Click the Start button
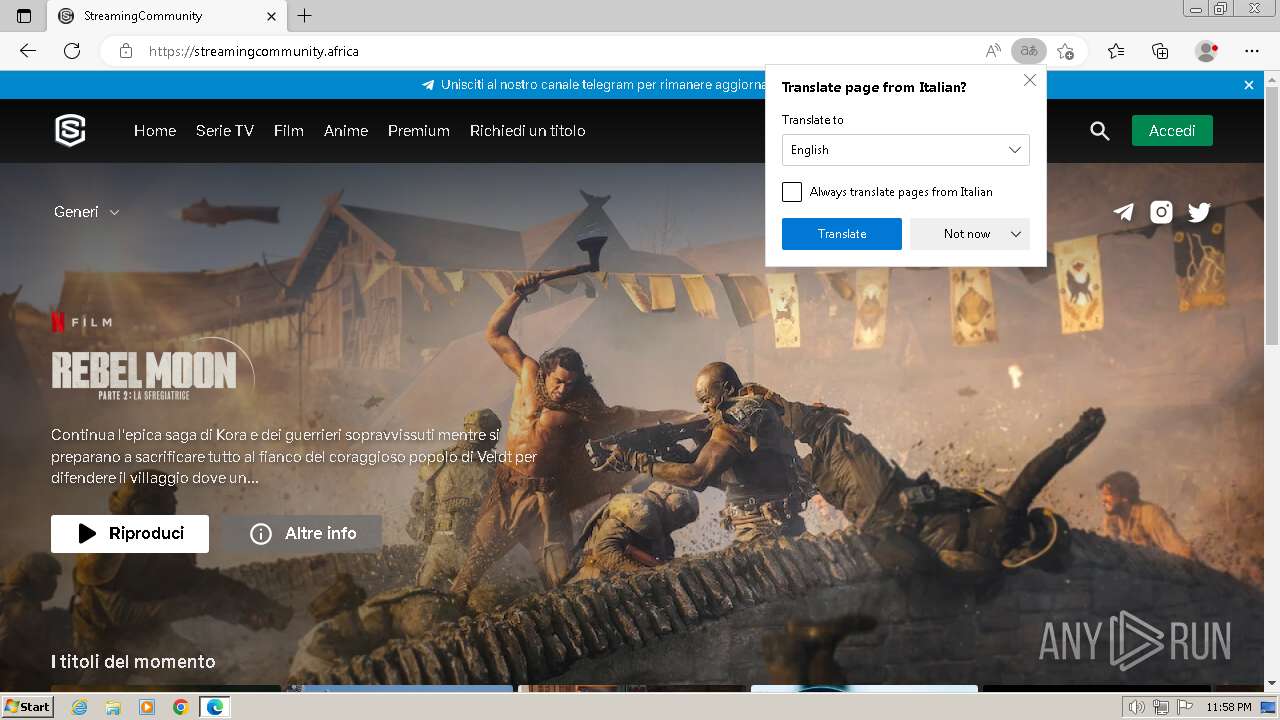This screenshot has width=1280, height=720. click(x=27, y=707)
